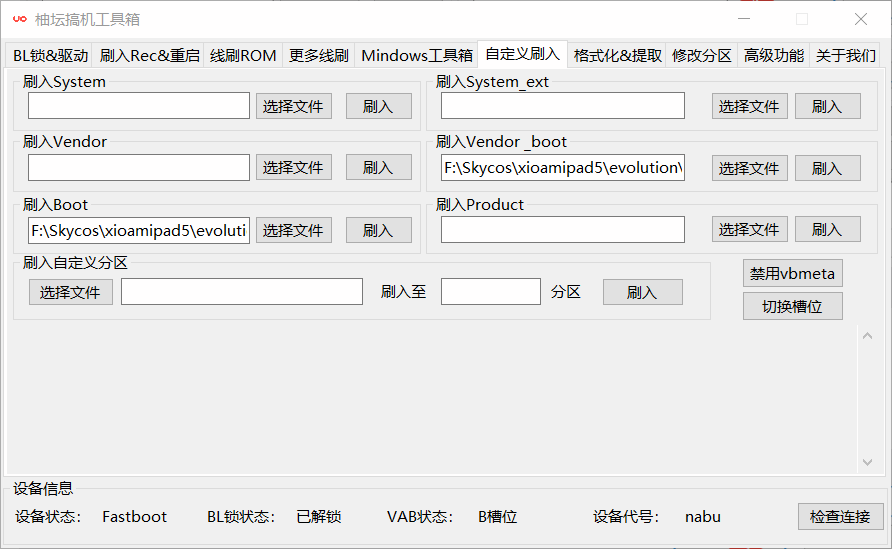
Task: Open the 高级功能 tab
Action: pos(774,55)
